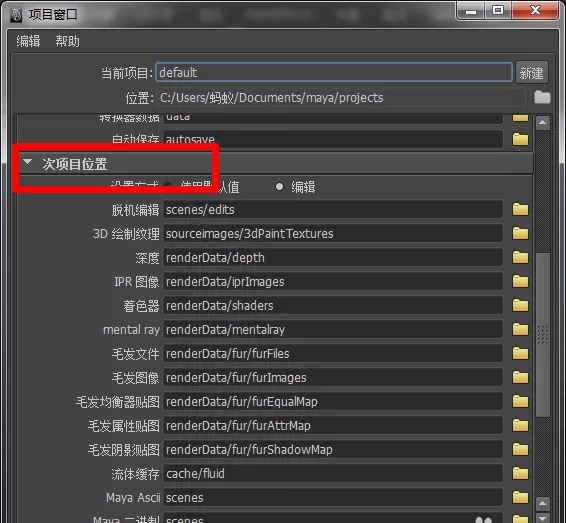This screenshot has width=566, height=523.
Task: Browse folder for scenes/edits path
Action: coord(520,210)
